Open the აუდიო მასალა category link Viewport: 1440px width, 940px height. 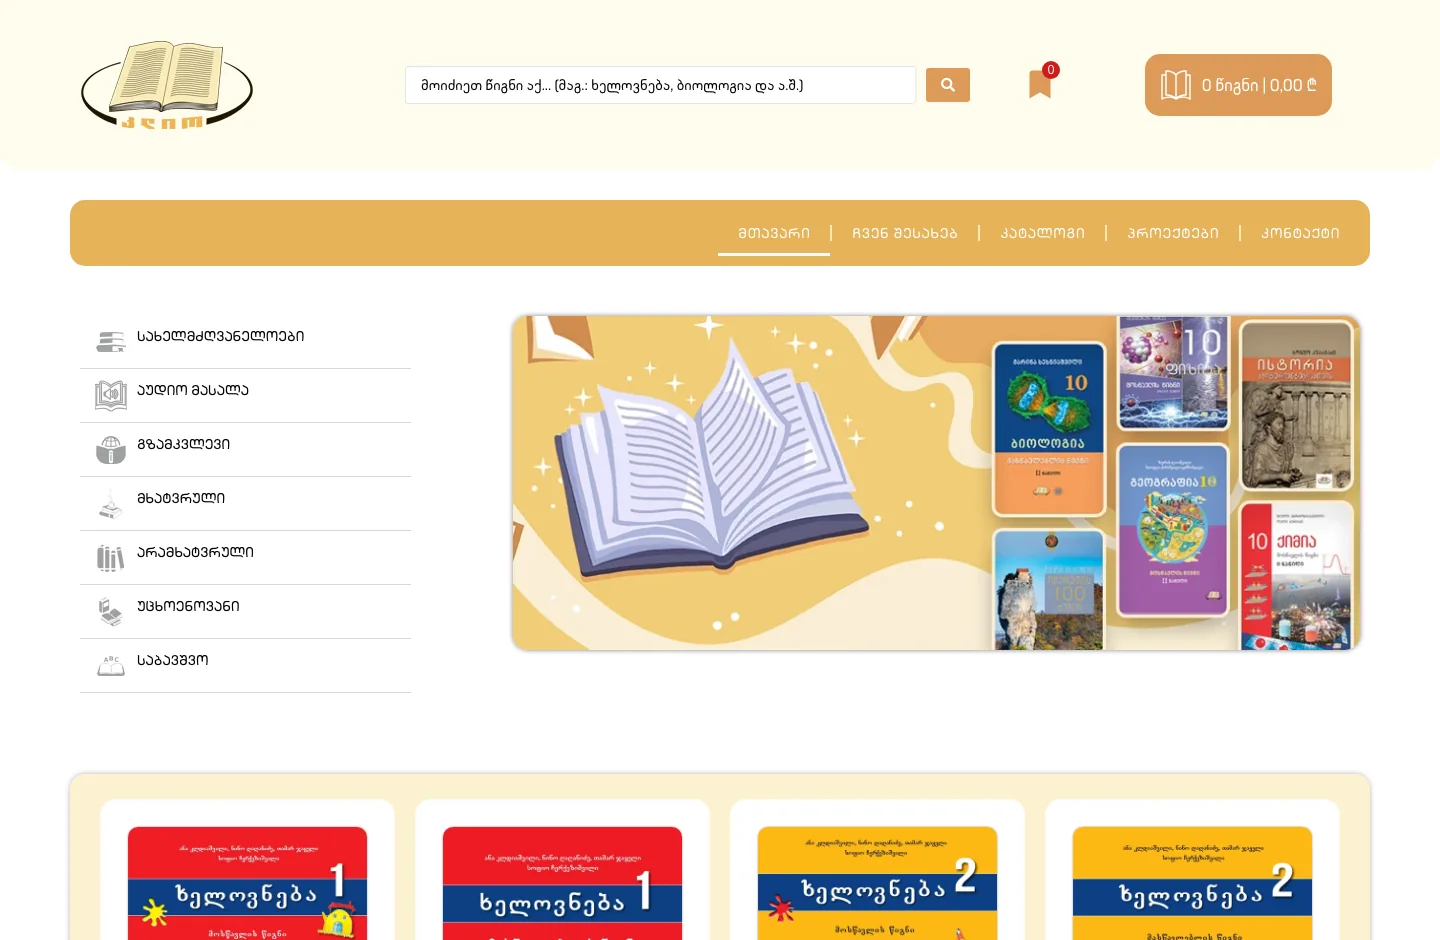coord(193,390)
